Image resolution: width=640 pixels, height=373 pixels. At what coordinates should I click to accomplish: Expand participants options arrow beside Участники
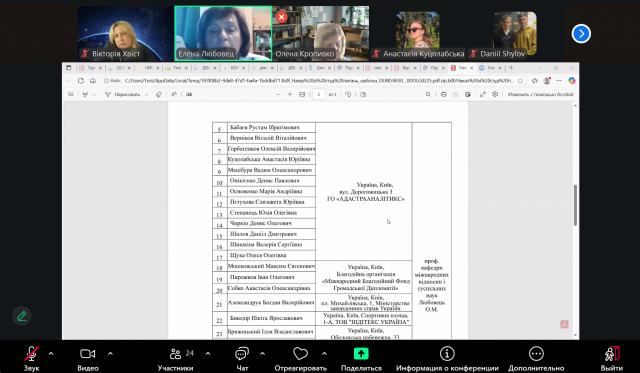click(x=208, y=353)
